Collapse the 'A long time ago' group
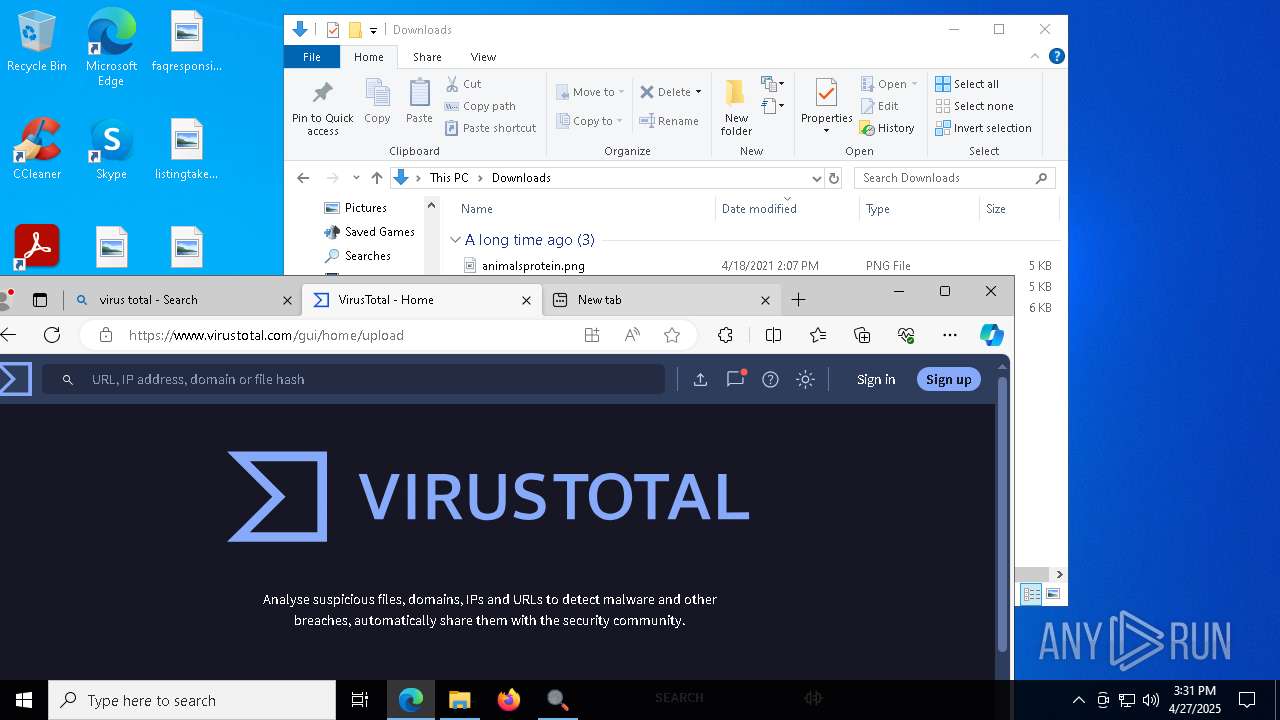Image resolution: width=1280 pixels, height=720 pixels. [455, 240]
